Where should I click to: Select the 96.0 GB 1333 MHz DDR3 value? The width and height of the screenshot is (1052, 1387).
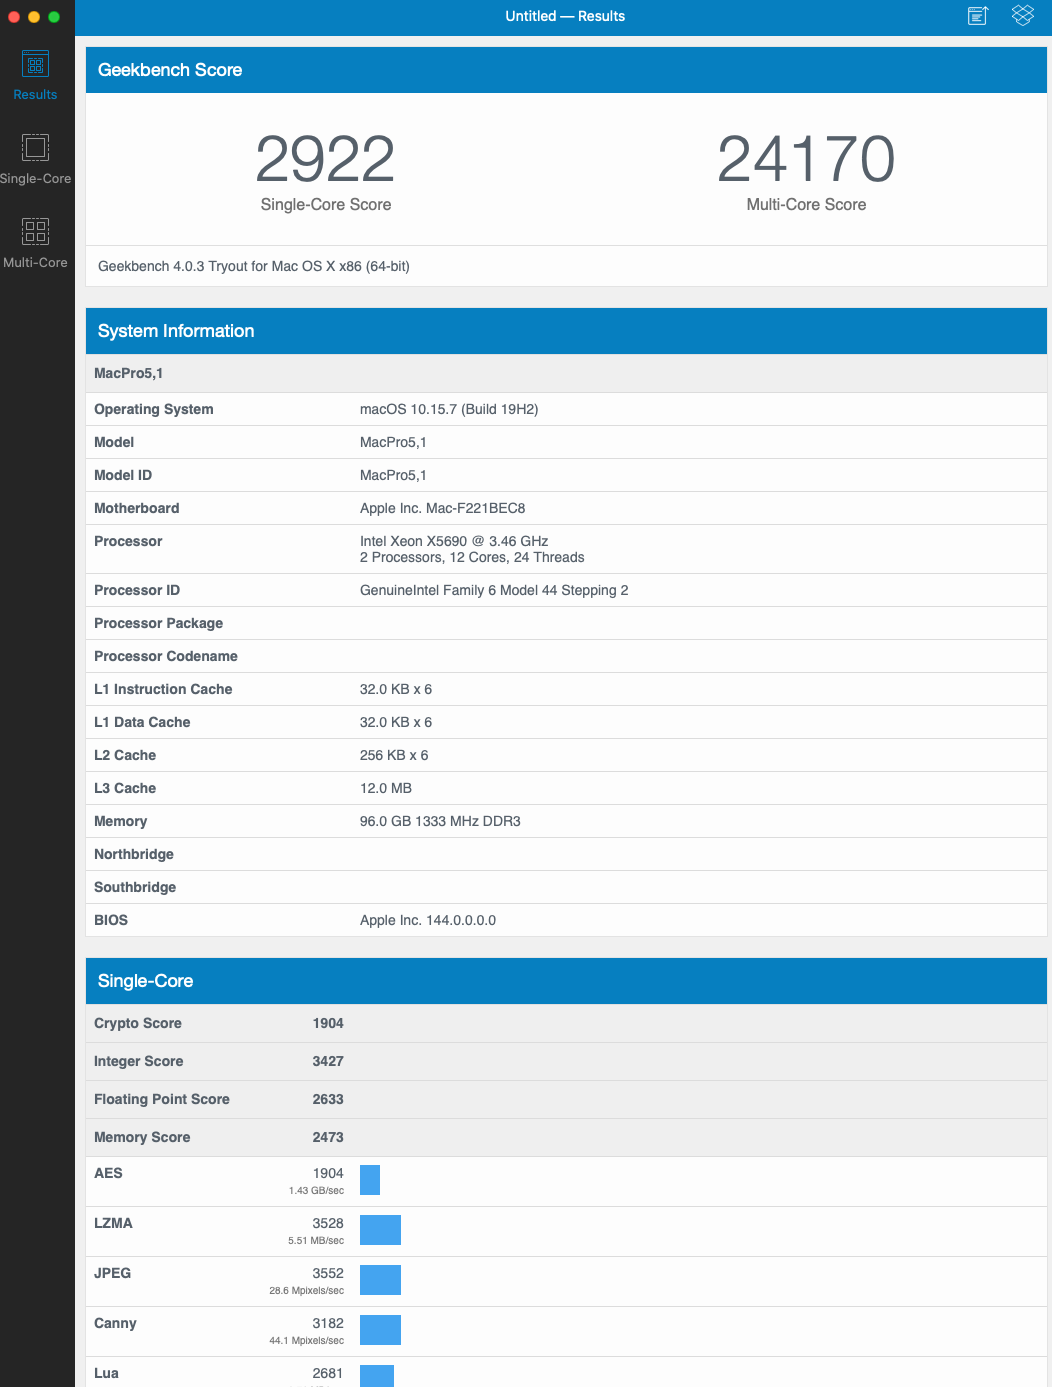click(440, 821)
